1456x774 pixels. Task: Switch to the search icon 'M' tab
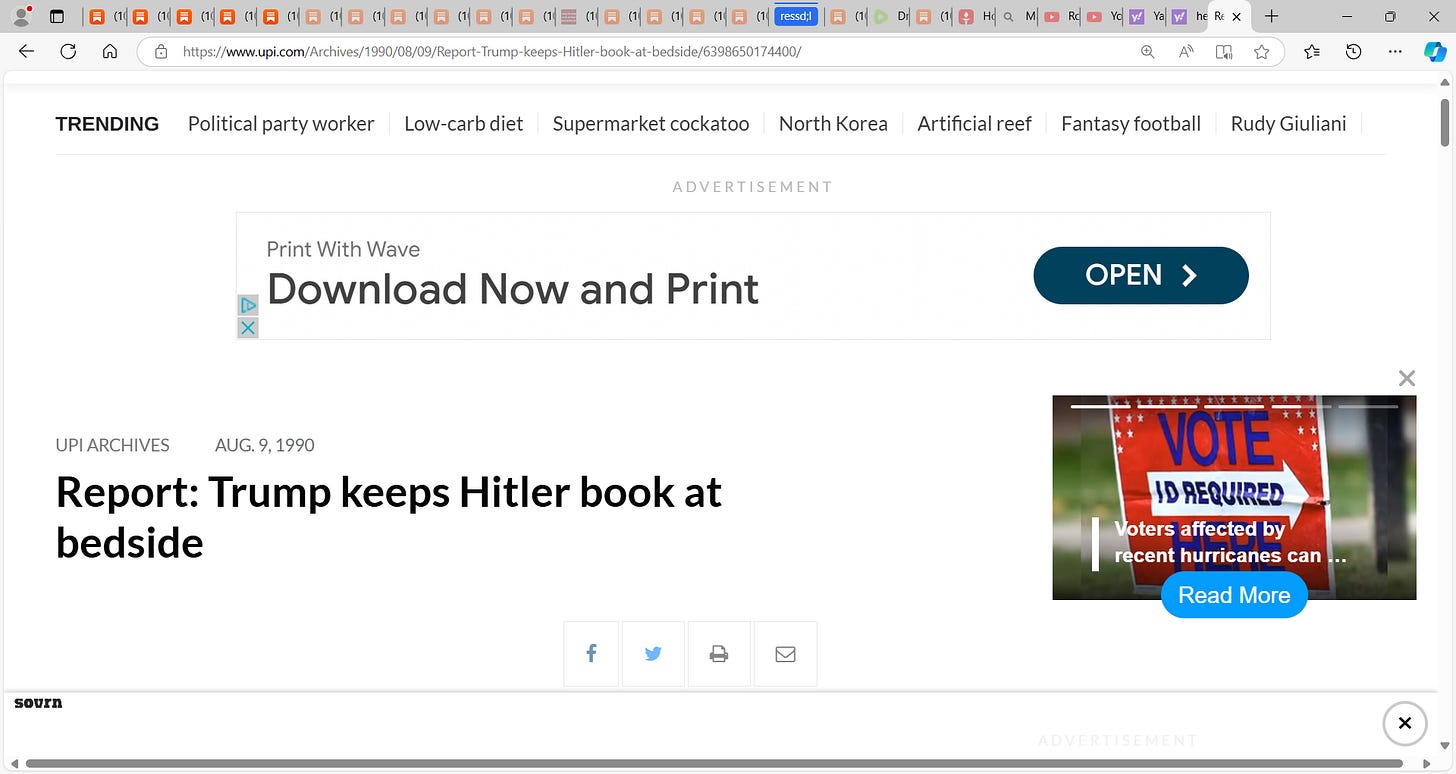click(1018, 17)
